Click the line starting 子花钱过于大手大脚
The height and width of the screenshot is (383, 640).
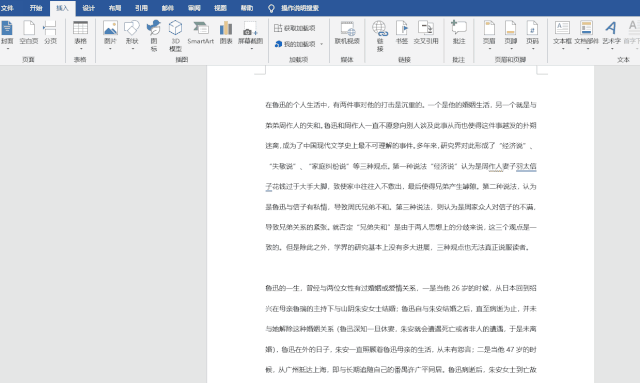tap(401, 187)
